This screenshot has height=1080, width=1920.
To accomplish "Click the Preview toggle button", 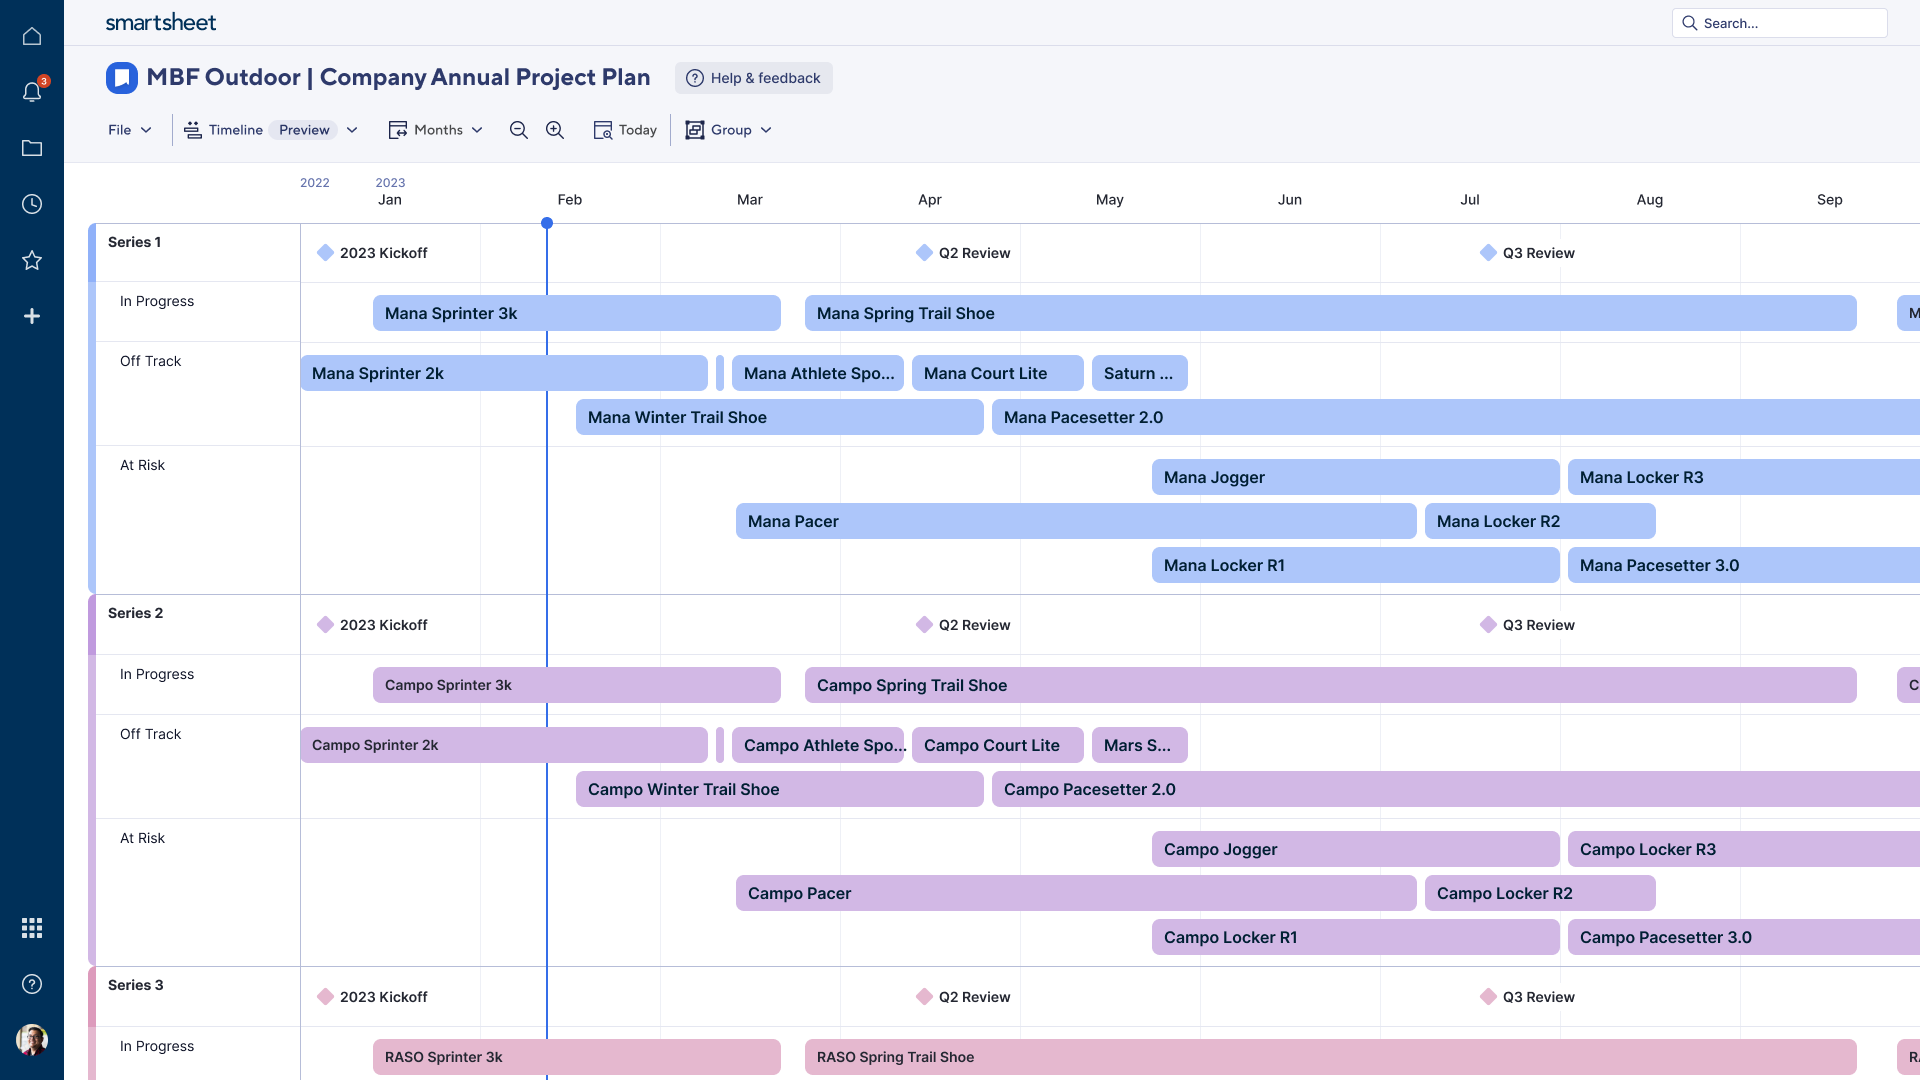I will pyautogui.click(x=303, y=131).
